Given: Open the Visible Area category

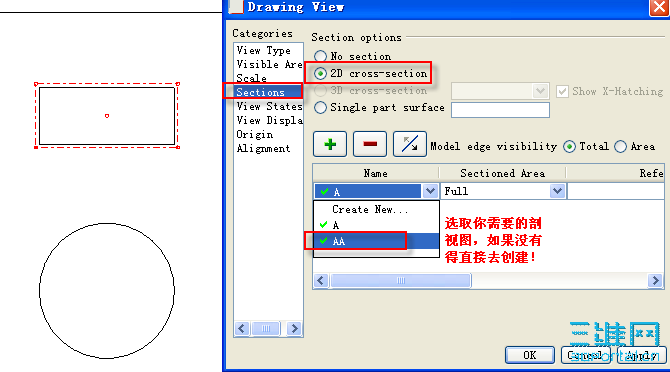Looking at the screenshot, I should 269,64.
